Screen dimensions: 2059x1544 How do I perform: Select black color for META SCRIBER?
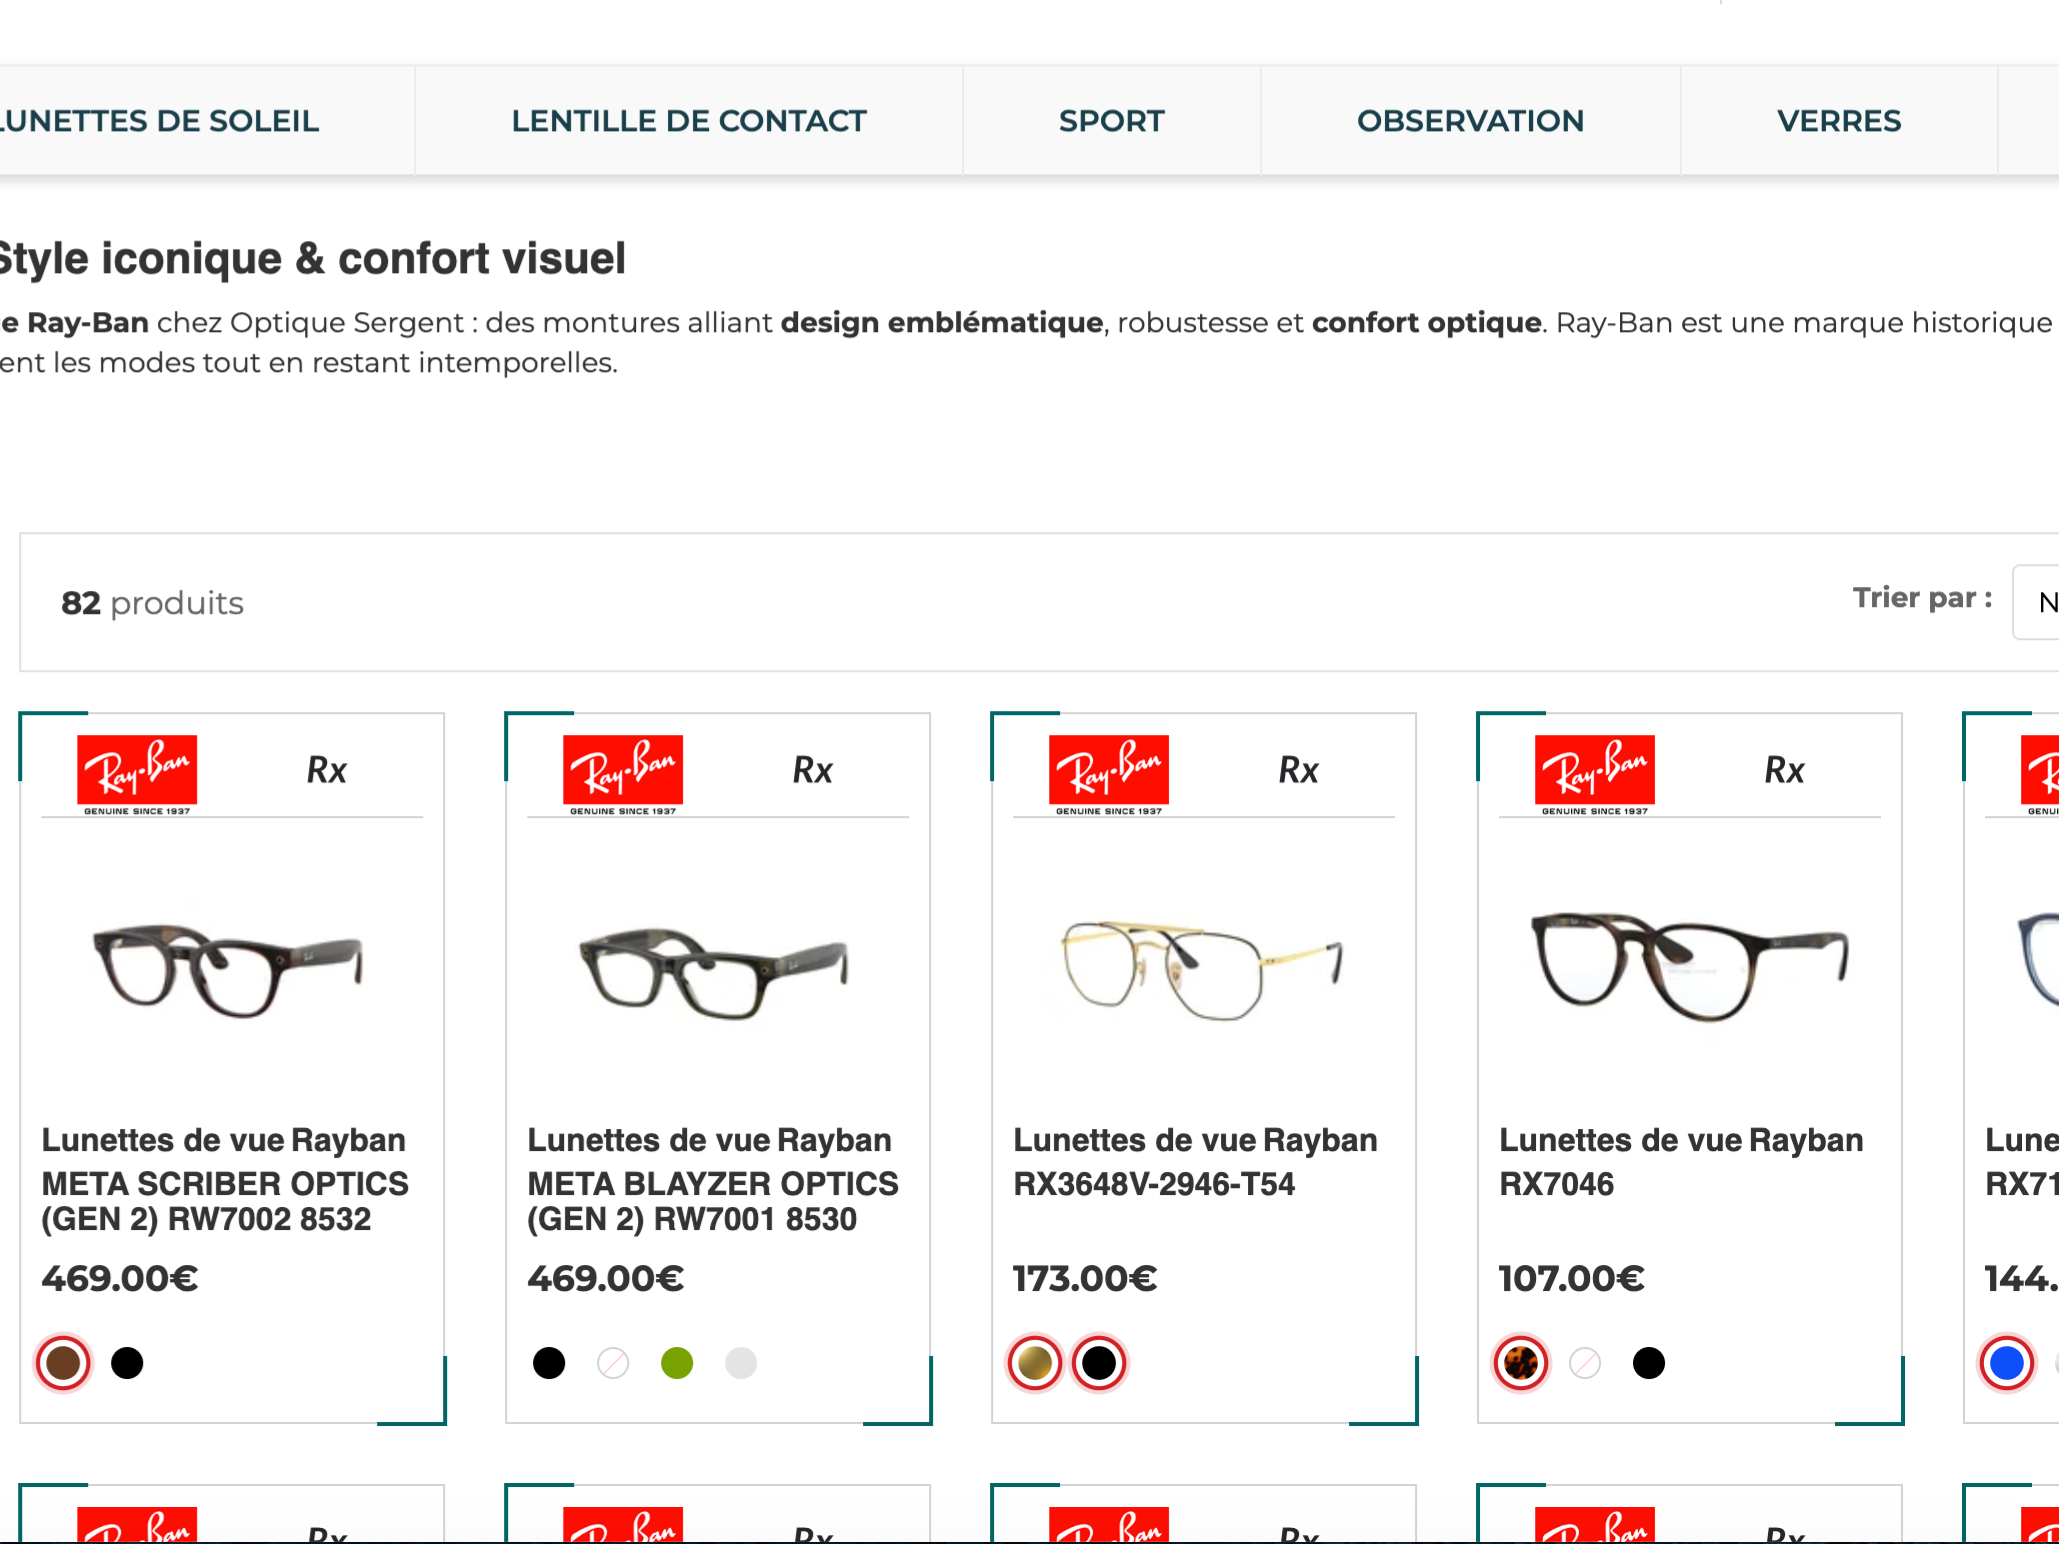click(127, 1363)
